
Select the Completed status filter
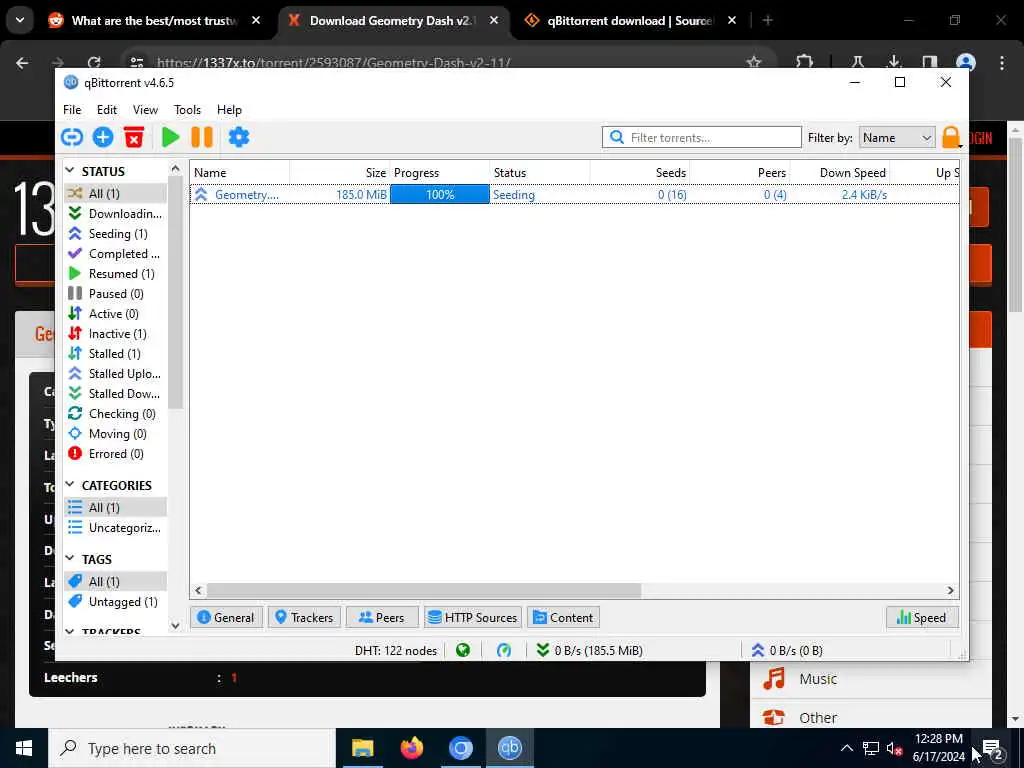tap(116, 253)
